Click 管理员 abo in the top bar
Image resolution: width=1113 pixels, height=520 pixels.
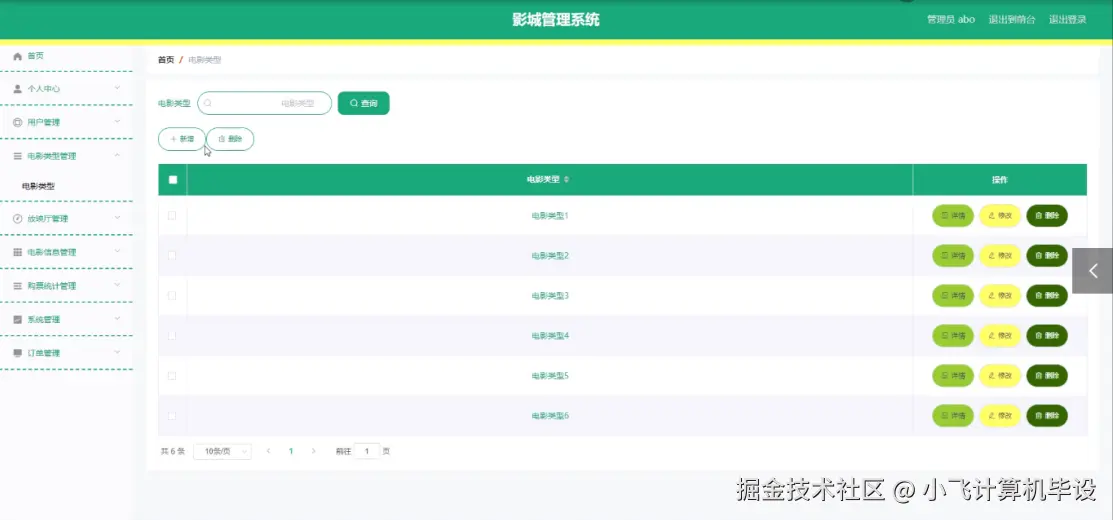point(950,20)
